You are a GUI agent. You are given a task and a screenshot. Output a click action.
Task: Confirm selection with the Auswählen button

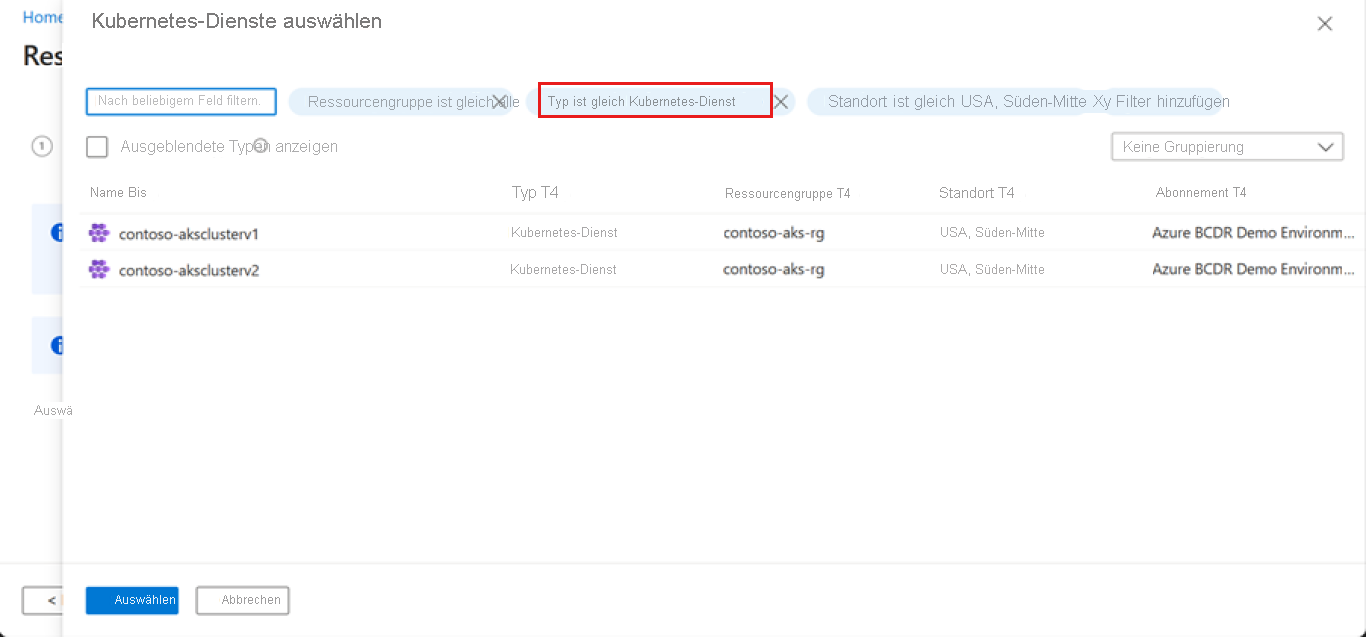pos(131,600)
